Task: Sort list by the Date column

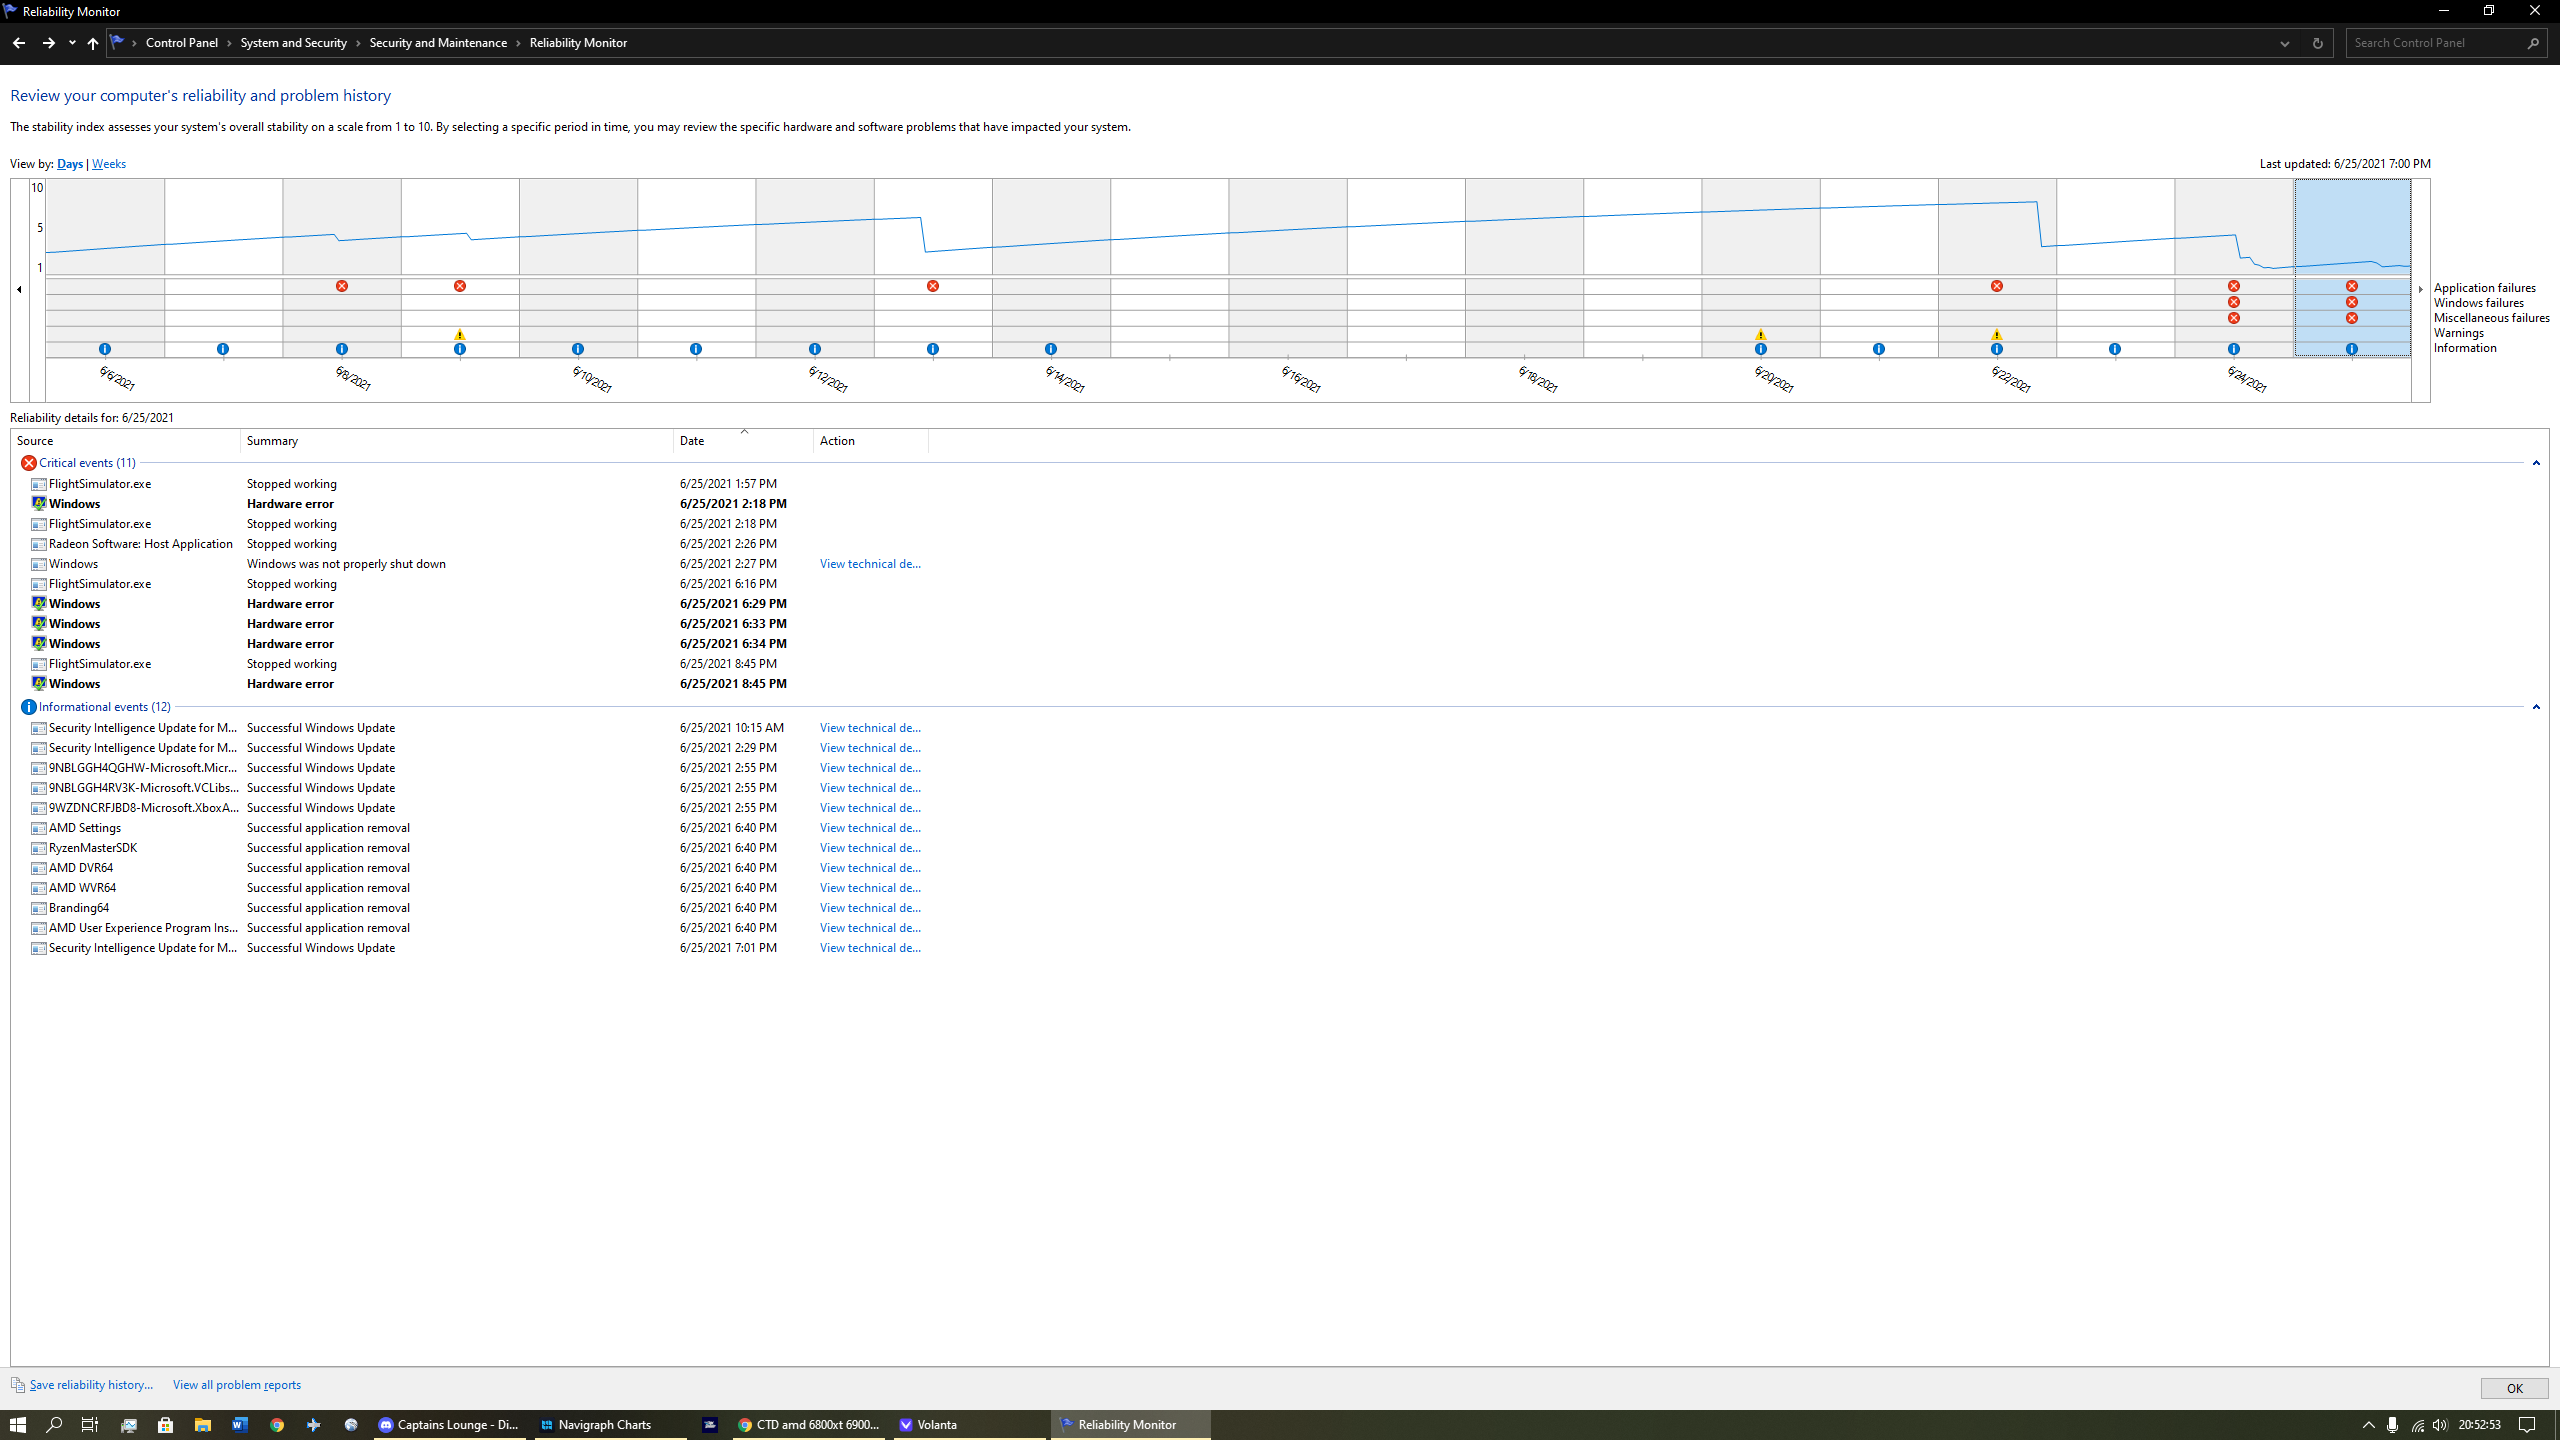Action: pos(744,441)
